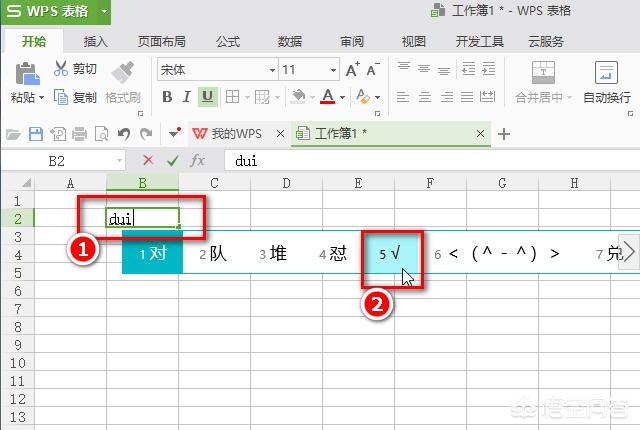Select row 7 header
640x430 pixels.
point(18,308)
